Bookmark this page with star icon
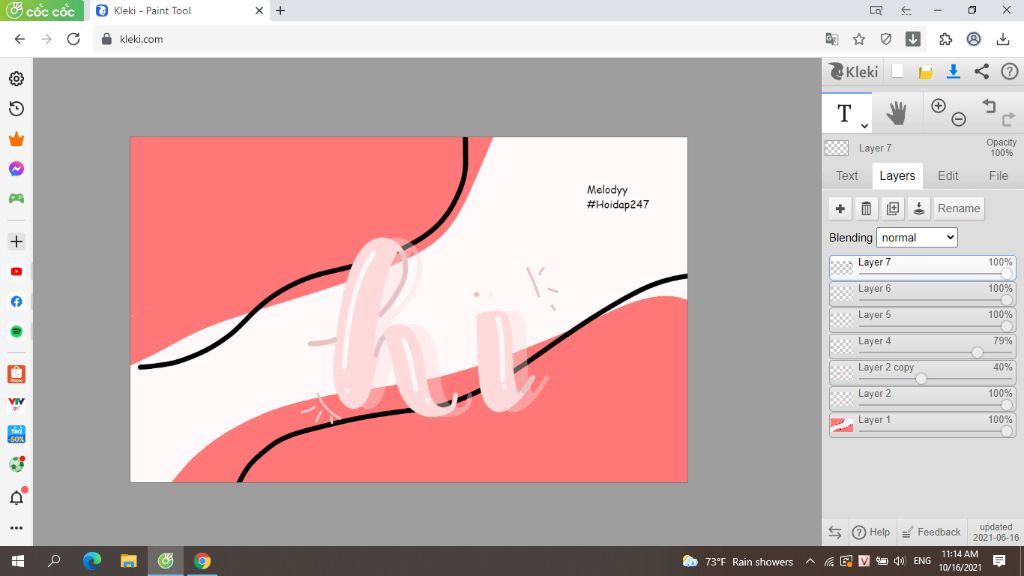1024x576 pixels. [859, 39]
